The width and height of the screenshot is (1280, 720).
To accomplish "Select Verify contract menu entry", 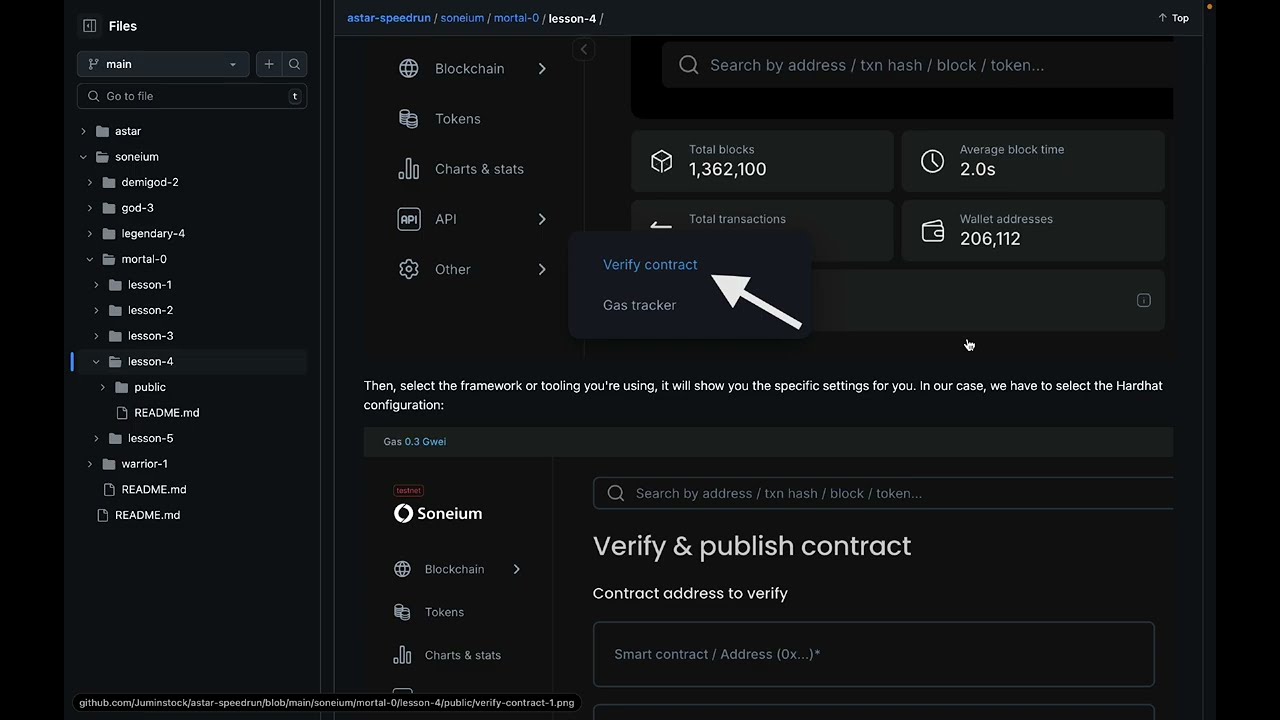I will pyautogui.click(x=650, y=265).
